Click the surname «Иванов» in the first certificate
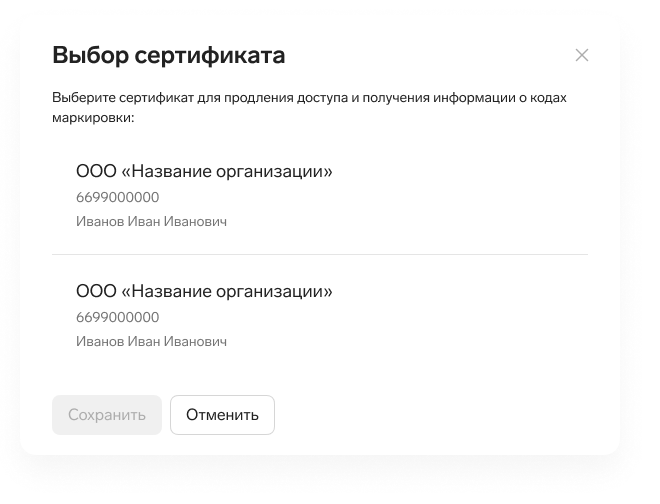Image resolution: width=660 pixels, height=504 pixels. (x=100, y=221)
